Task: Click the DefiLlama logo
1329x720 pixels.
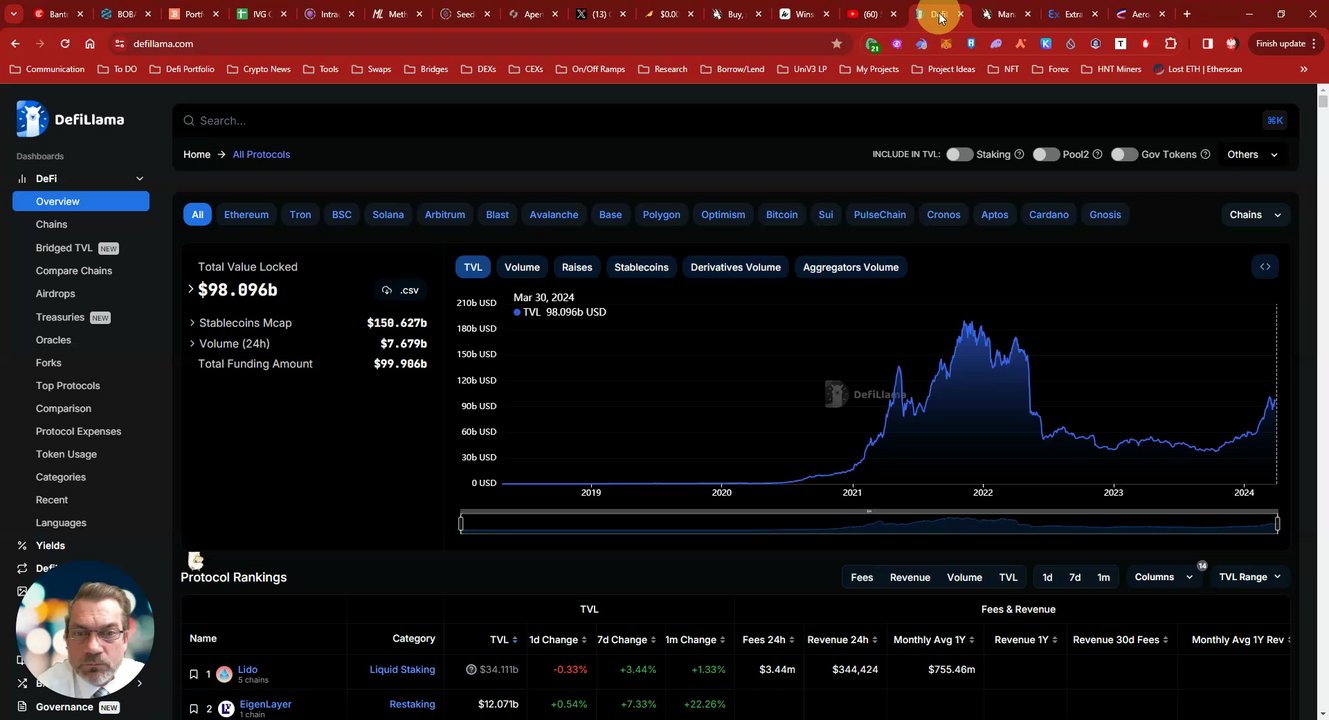Action: (x=71, y=119)
